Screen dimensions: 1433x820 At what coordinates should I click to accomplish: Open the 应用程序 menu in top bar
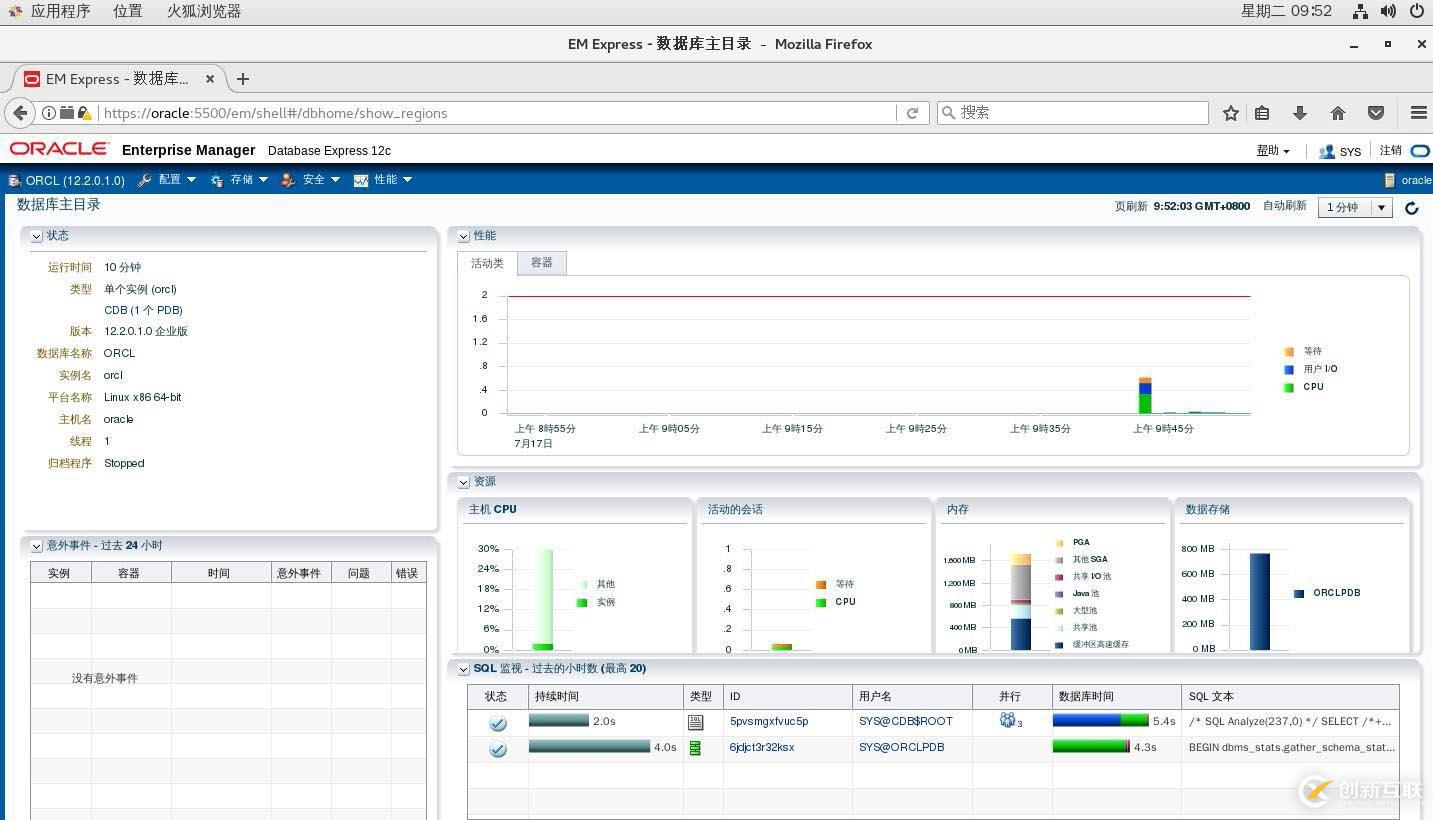[x=62, y=11]
